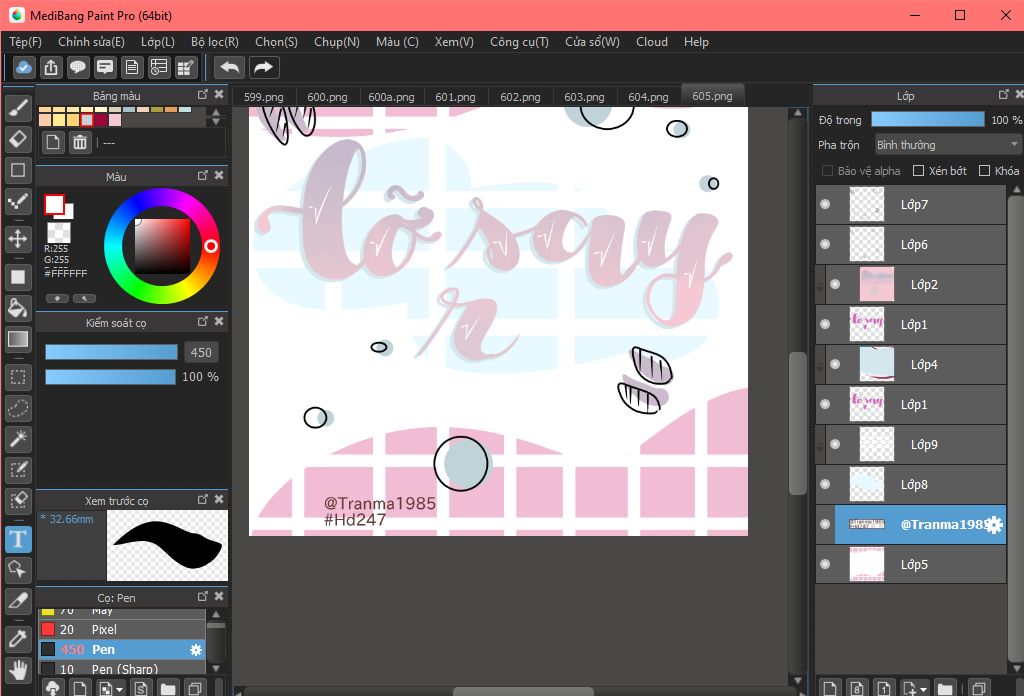Open settings gear of Pen brush
The height and width of the screenshot is (696, 1024).
tap(195, 650)
